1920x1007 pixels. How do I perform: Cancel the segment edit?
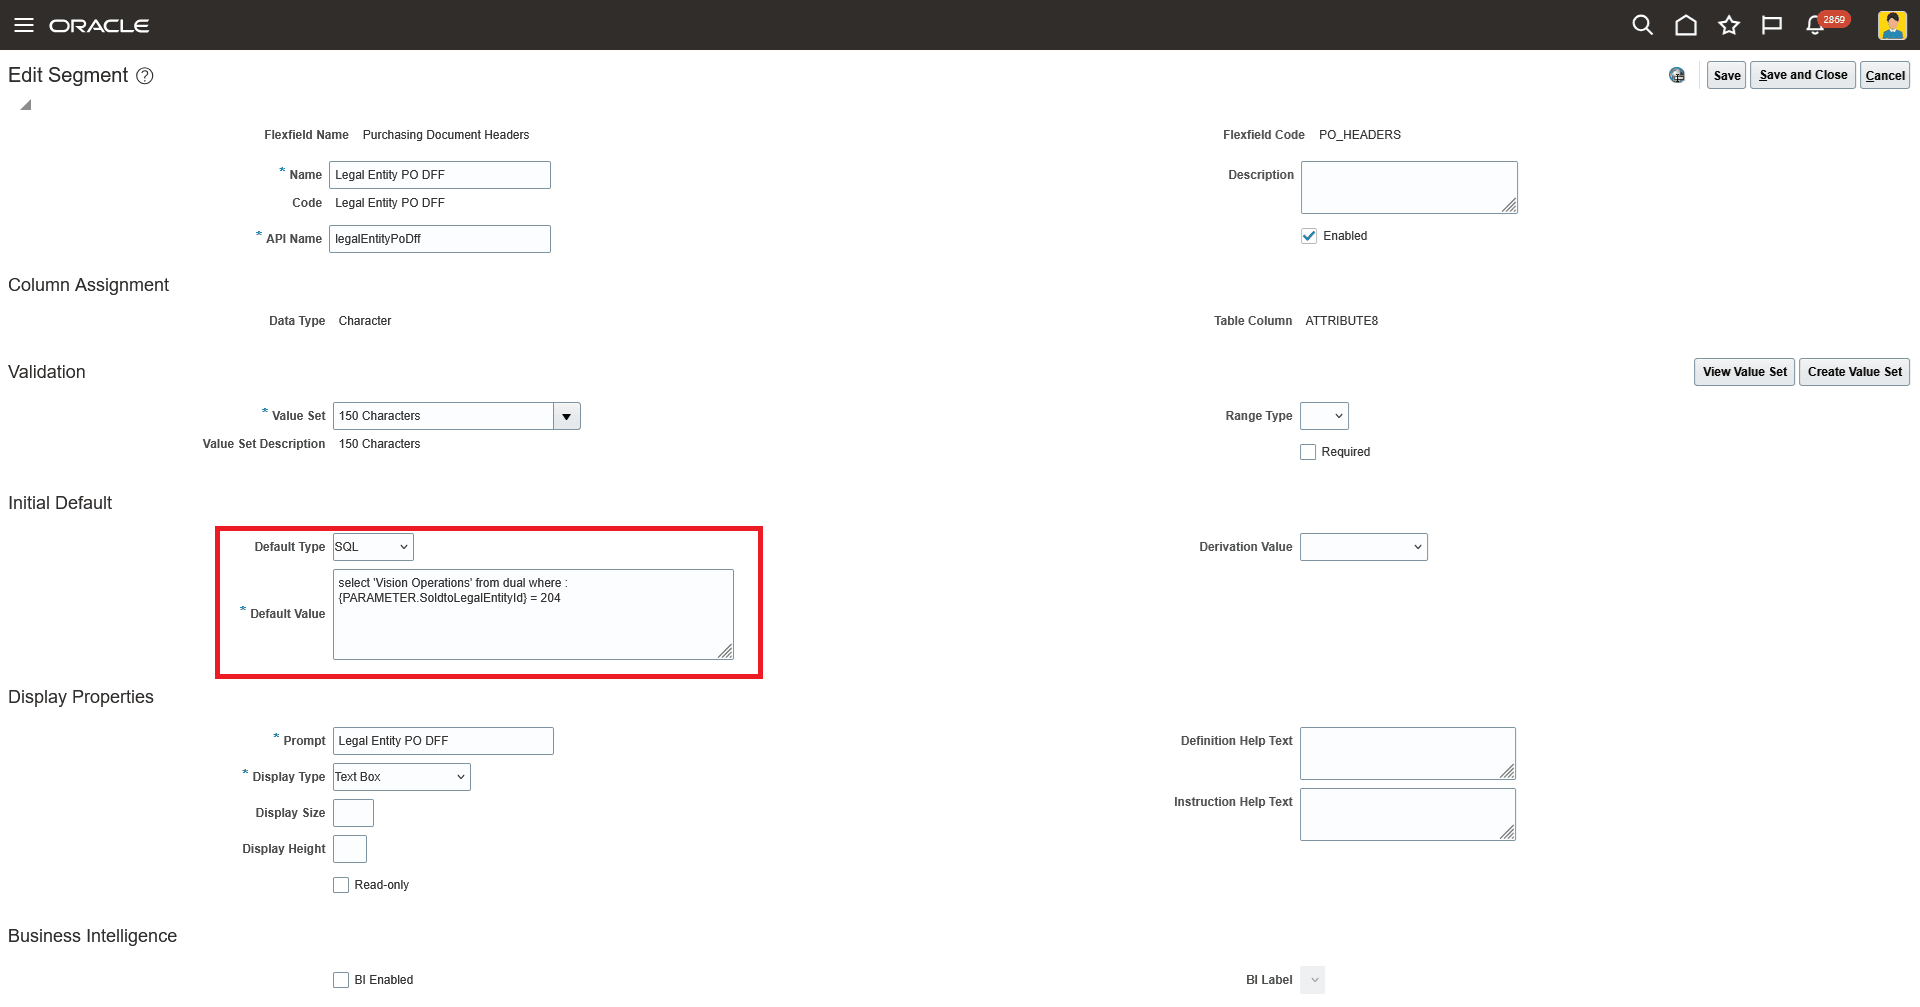(1885, 75)
